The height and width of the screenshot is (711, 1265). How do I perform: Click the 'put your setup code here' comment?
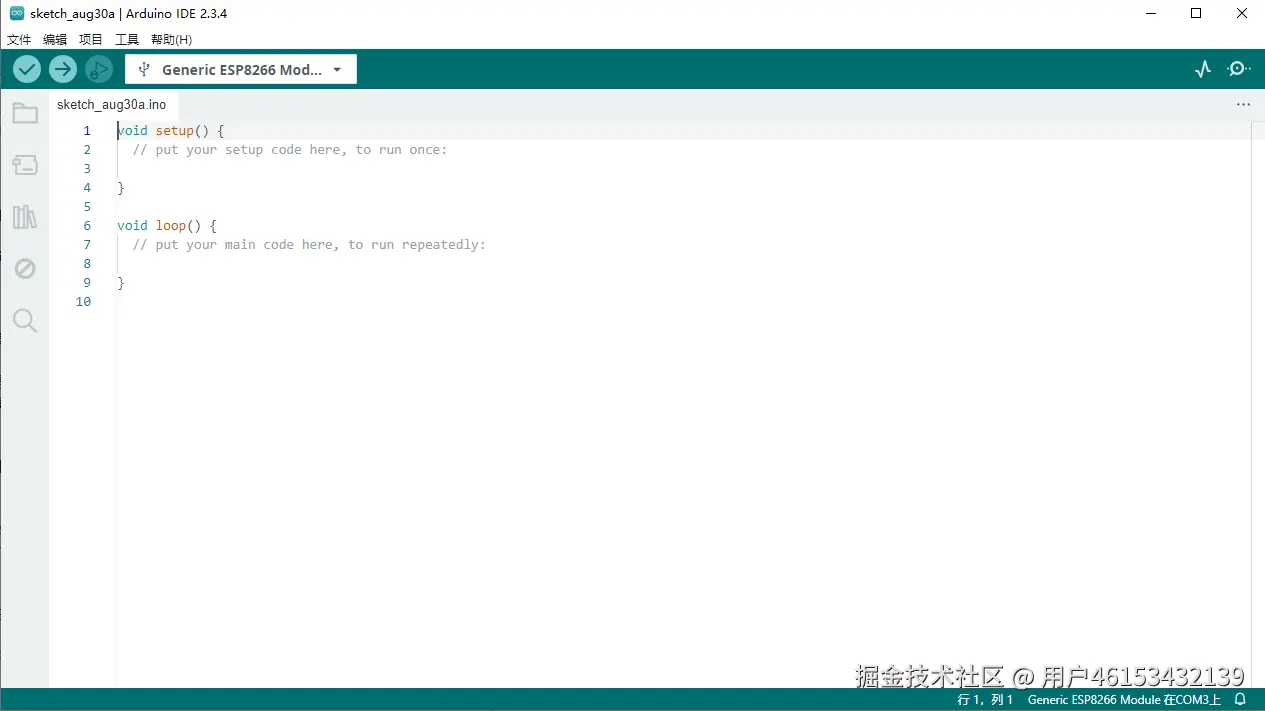point(290,150)
